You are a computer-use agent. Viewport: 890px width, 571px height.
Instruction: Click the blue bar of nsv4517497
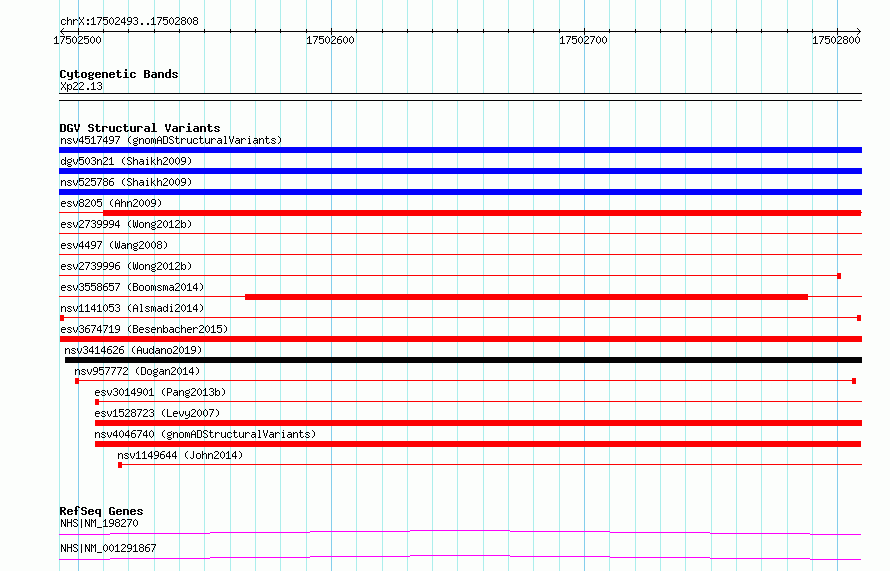click(x=460, y=150)
